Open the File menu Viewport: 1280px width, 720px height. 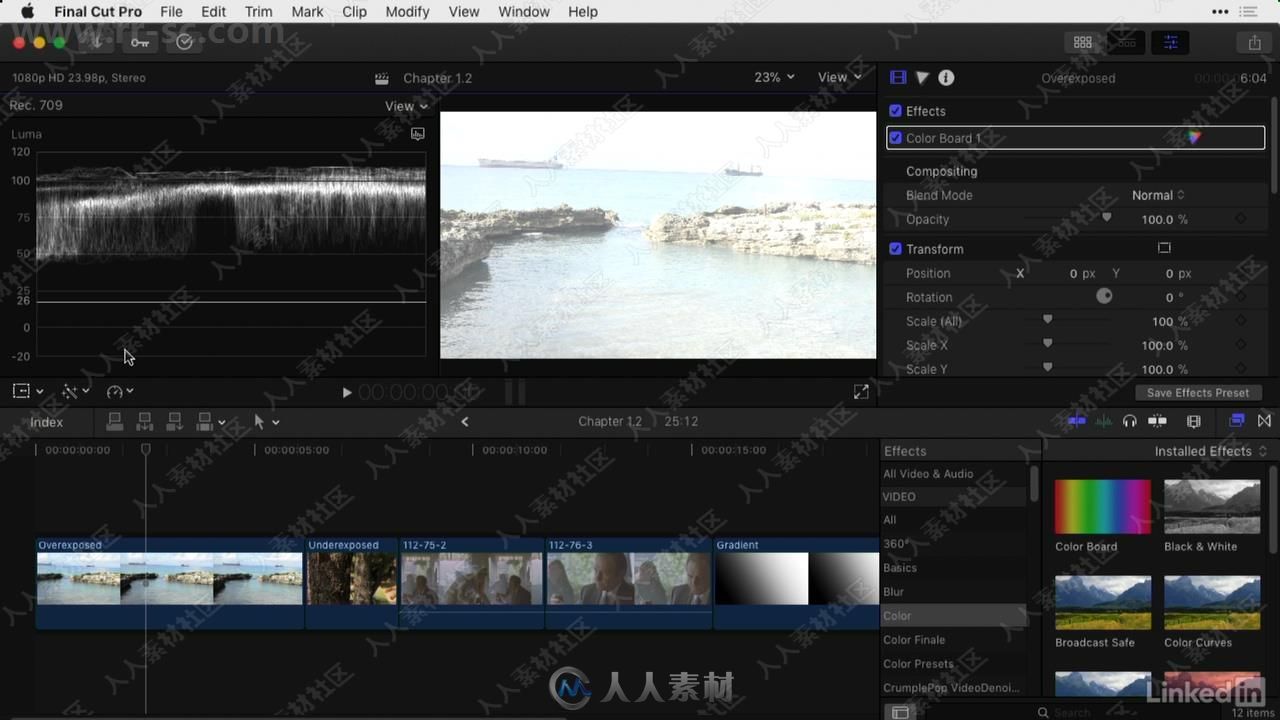click(171, 12)
